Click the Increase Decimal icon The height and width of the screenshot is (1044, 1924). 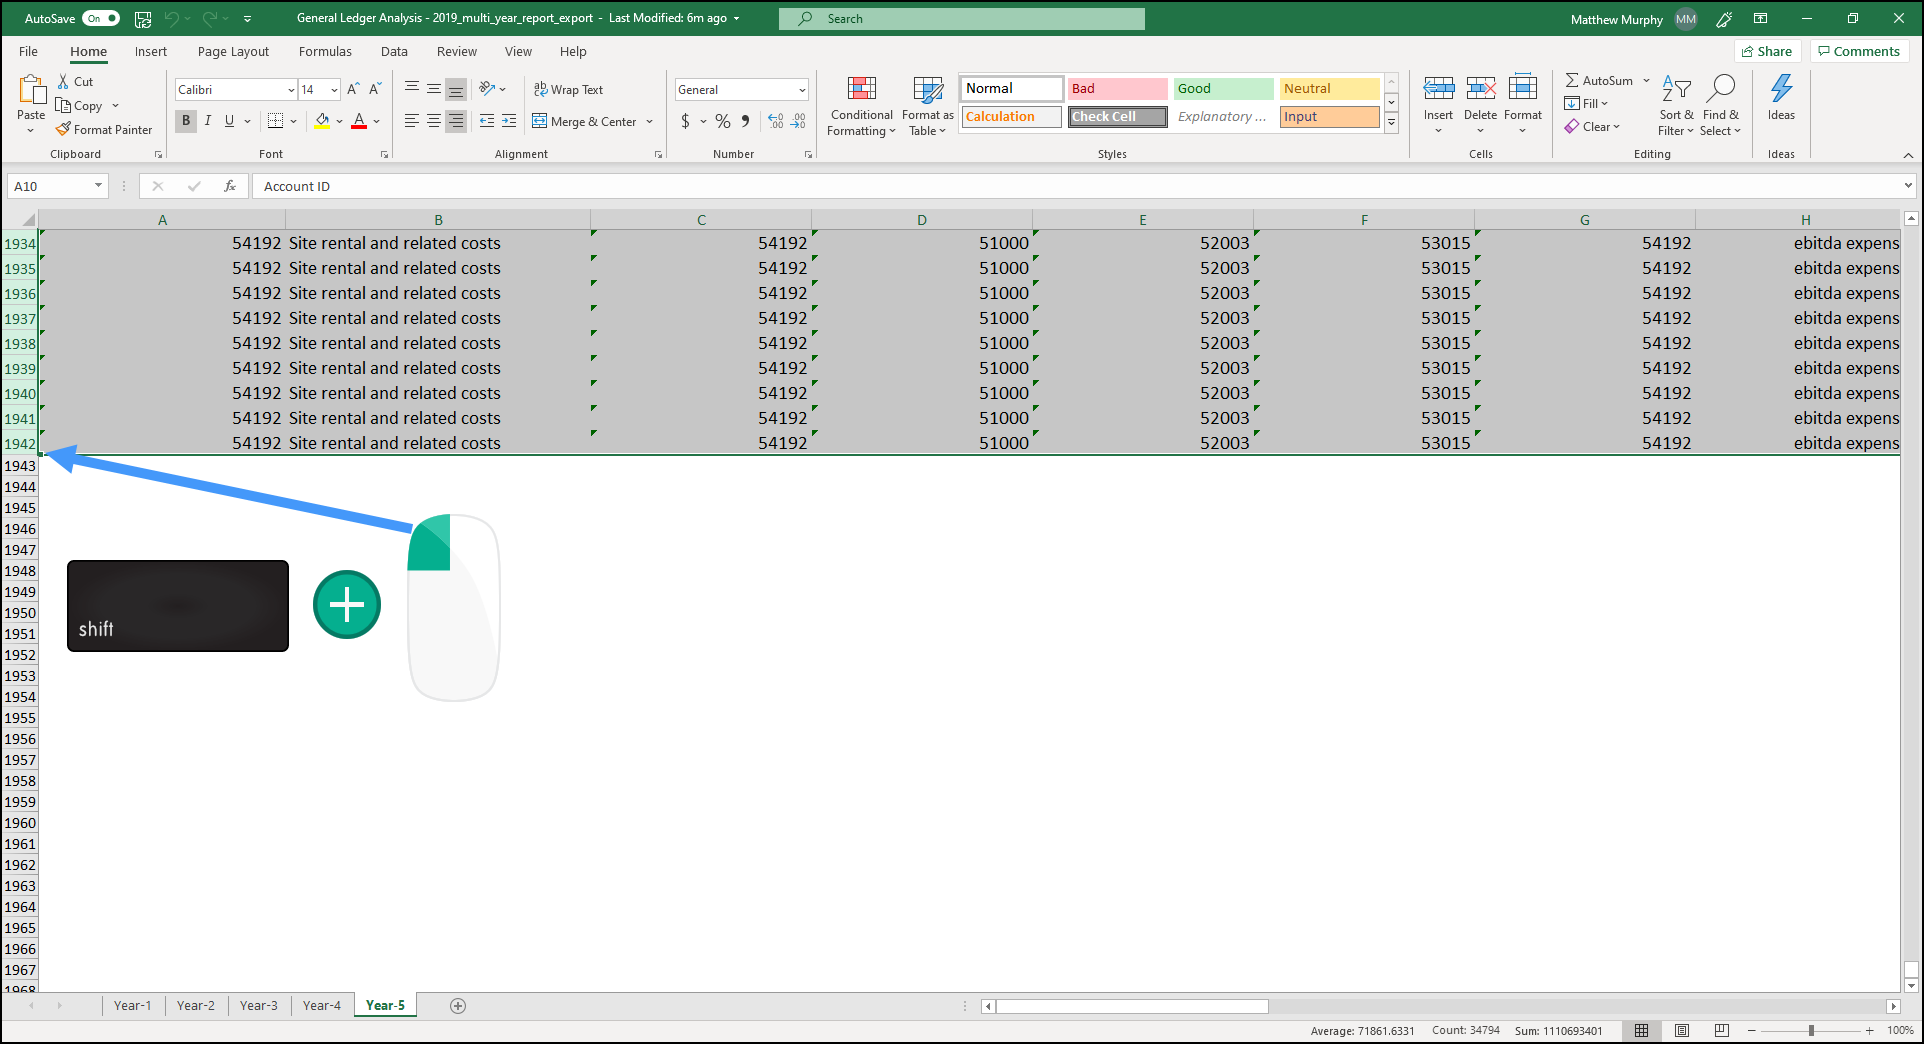[x=775, y=121]
